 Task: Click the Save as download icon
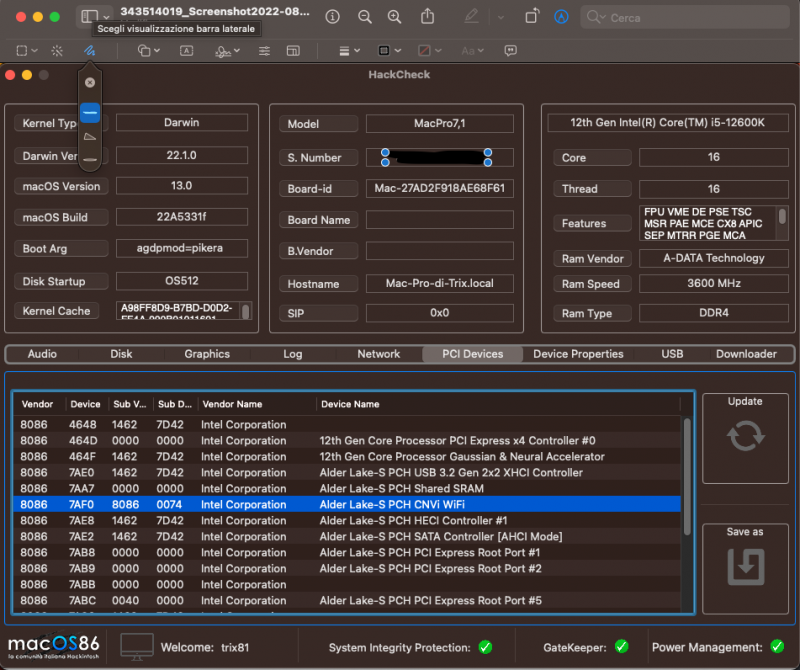pyautogui.click(x=745, y=566)
